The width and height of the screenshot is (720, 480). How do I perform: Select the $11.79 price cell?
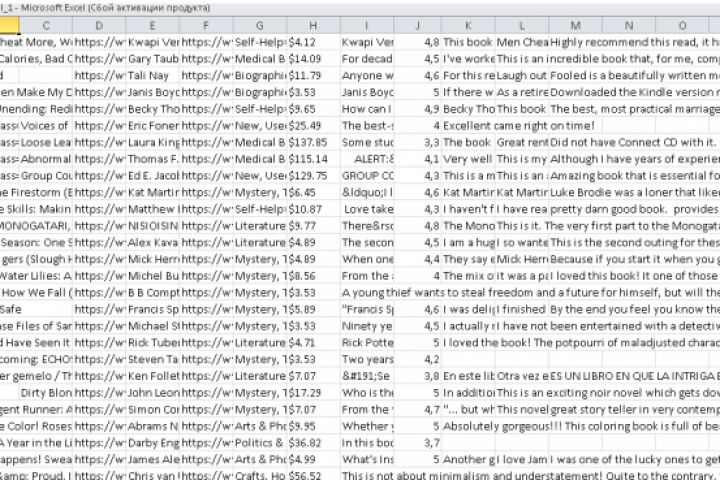click(x=314, y=75)
